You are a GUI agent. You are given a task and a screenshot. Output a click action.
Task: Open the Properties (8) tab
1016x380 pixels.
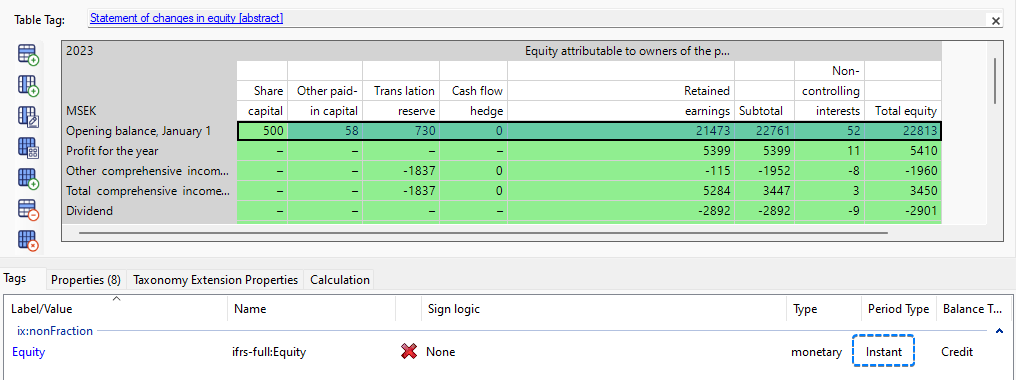pos(86,280)
